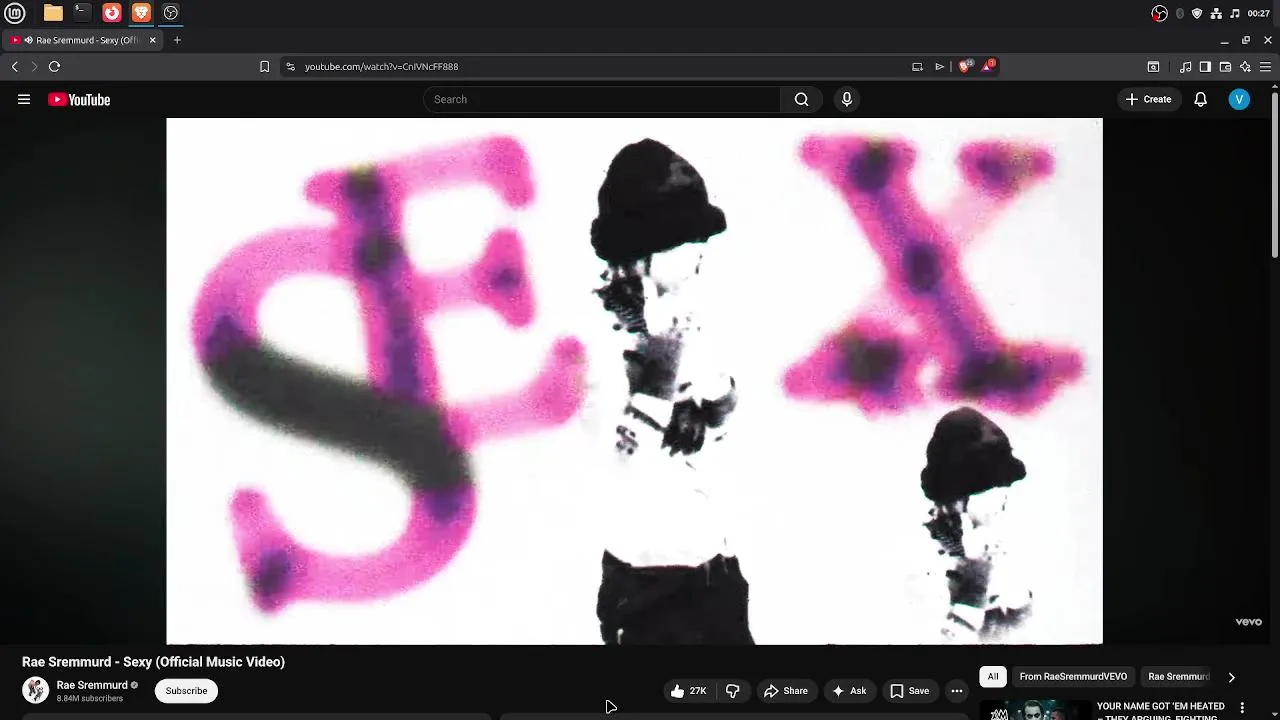Open Brave Rewards triangle icon
The width and height of the screenshot is (1280, 720).
pos(988,66)
